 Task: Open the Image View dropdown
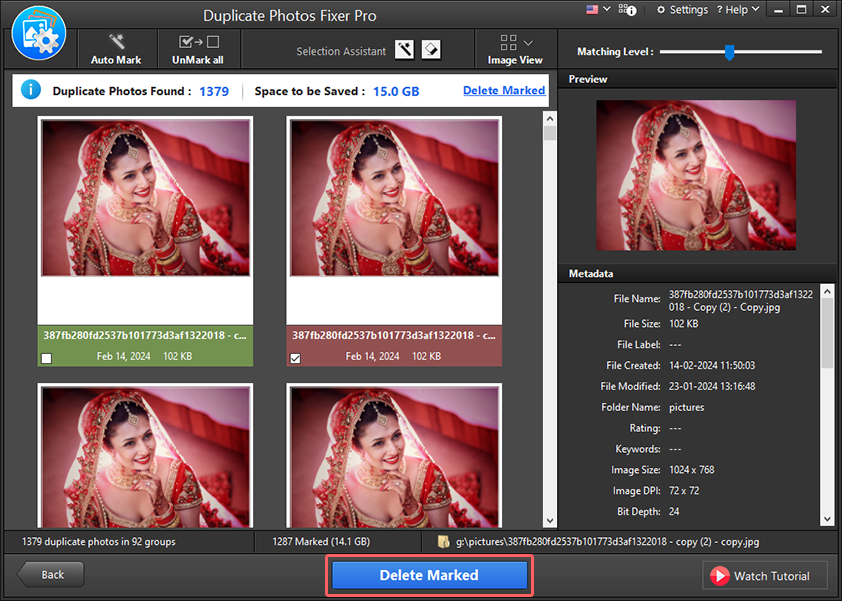coord(515,49)
